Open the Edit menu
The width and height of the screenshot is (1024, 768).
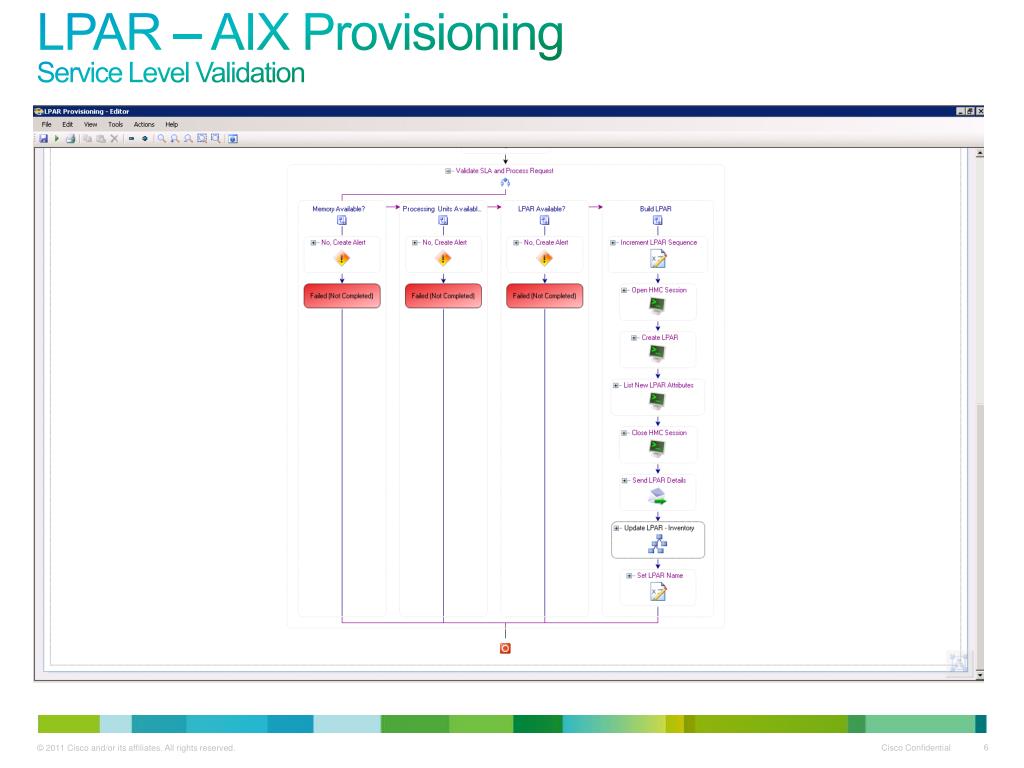[67, 125]
